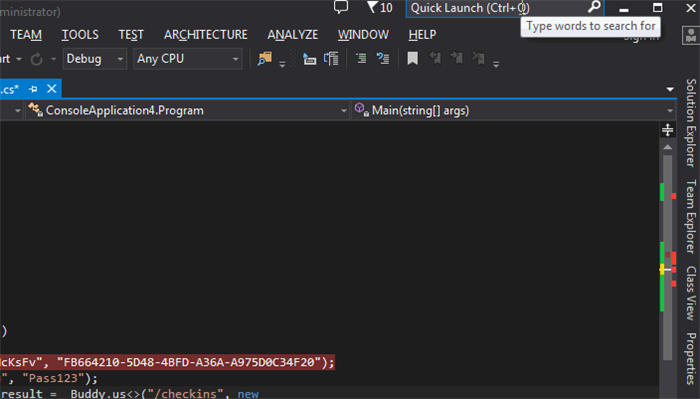Open the Class View side tab
This screenshot has height=399, width=700.
pos(691,293)
